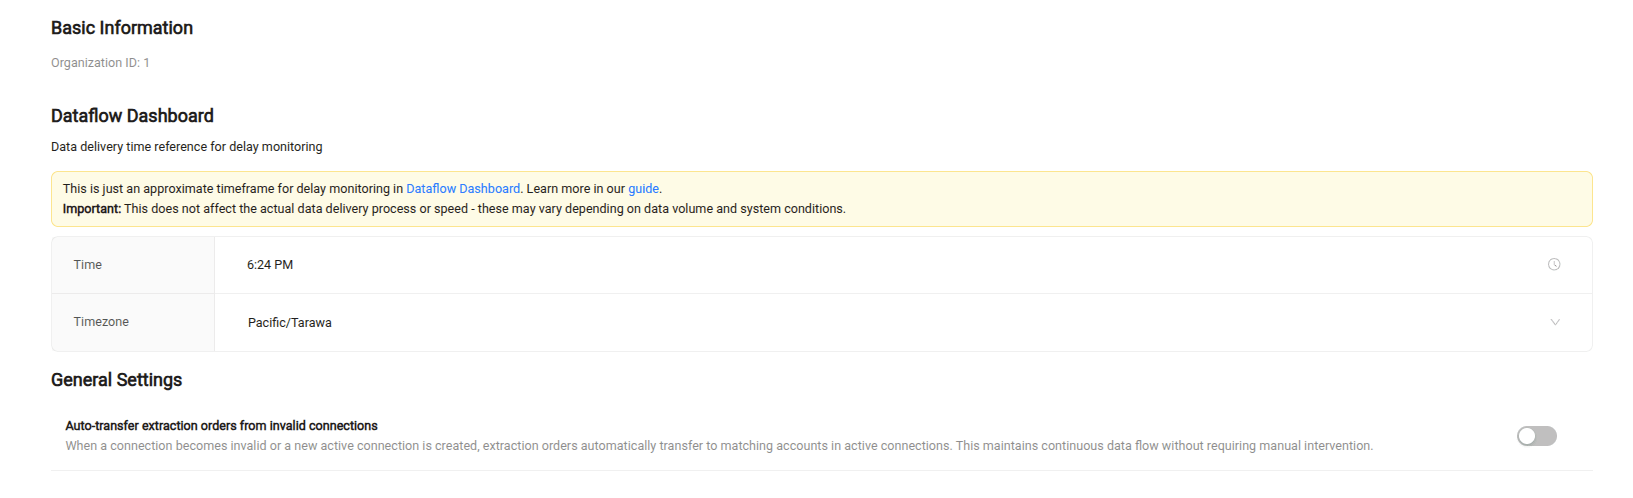Open the Dataflow Dashboard link in notice
This screenshot has height=498, width=1633.
point(463,189)
